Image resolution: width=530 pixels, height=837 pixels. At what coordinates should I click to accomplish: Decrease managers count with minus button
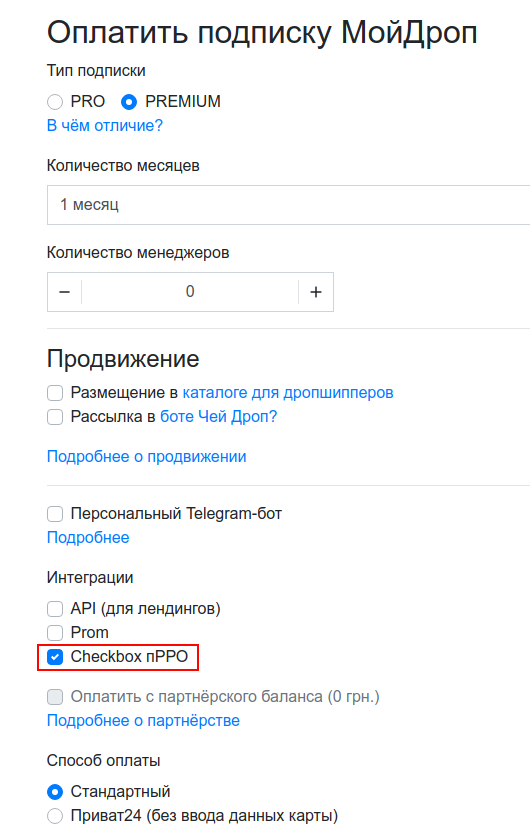click(65, 292)
